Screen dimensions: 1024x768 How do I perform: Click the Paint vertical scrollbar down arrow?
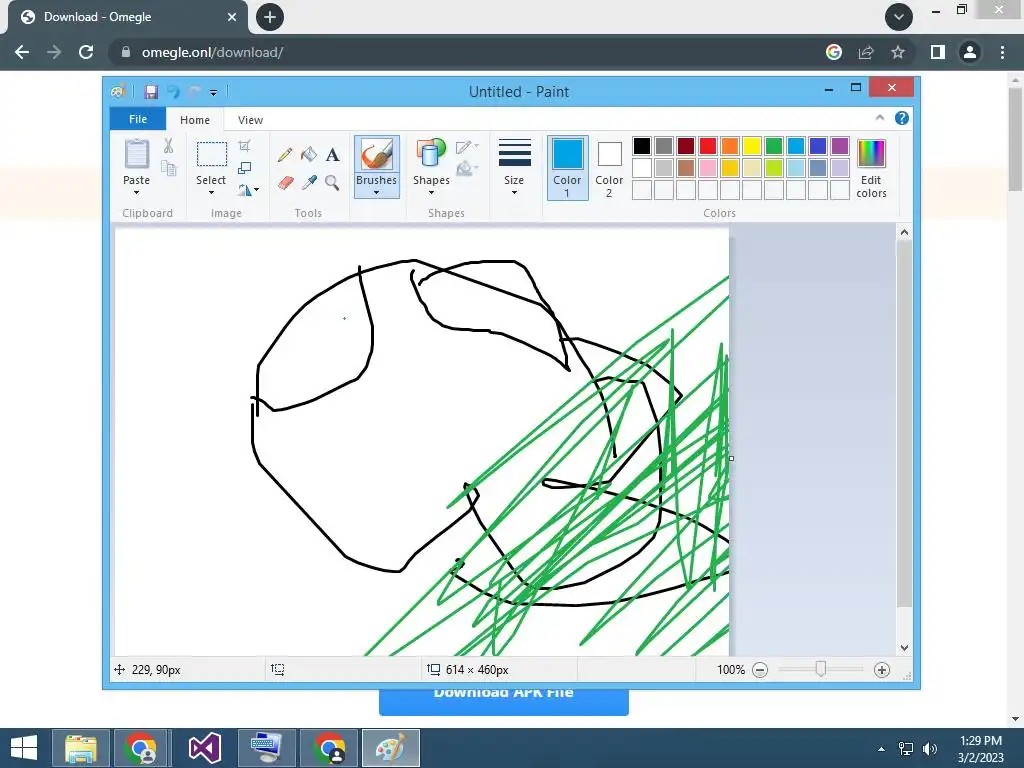tap(904, 648)
